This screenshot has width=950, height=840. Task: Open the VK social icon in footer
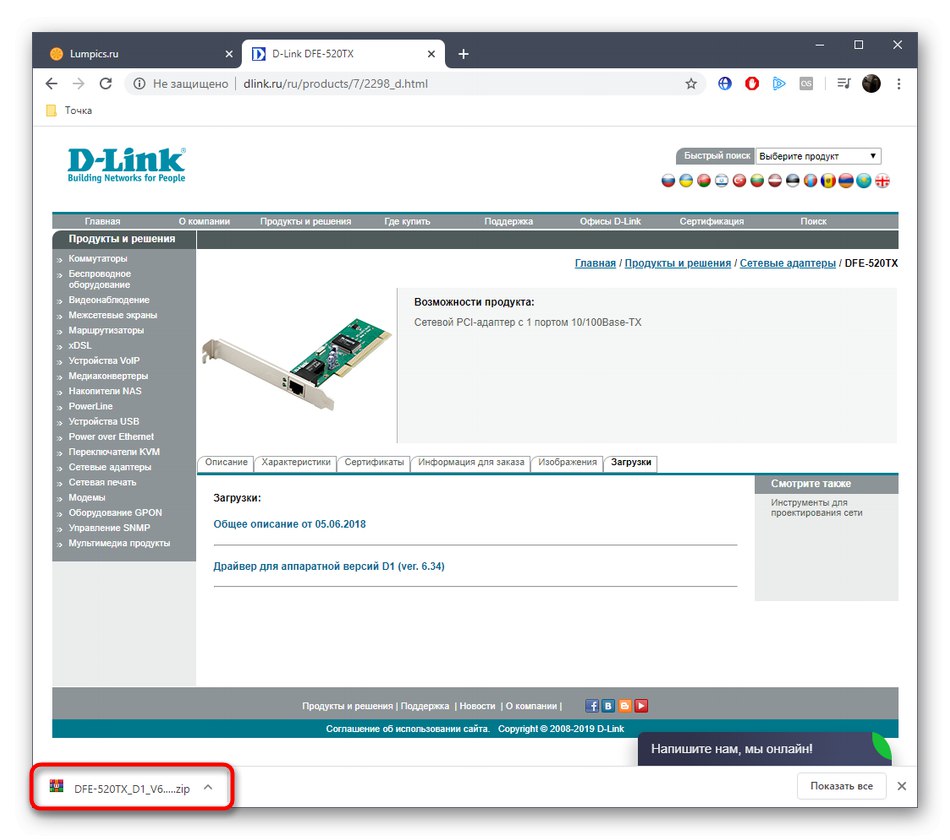click(x=608, y=706)
